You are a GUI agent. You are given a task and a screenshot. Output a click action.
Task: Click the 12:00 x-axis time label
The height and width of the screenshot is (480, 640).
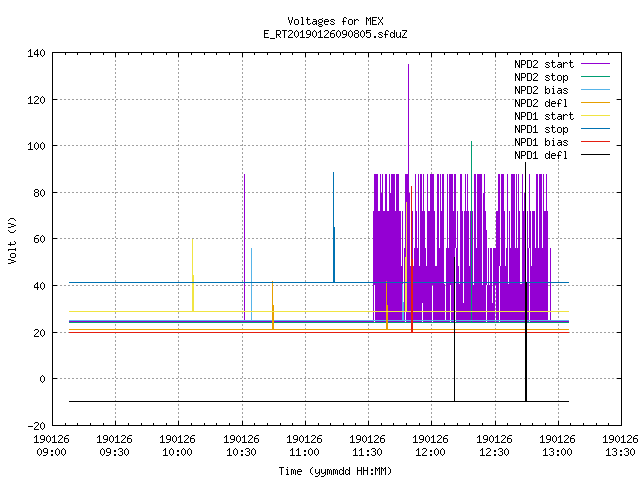(x=431, y=452)
